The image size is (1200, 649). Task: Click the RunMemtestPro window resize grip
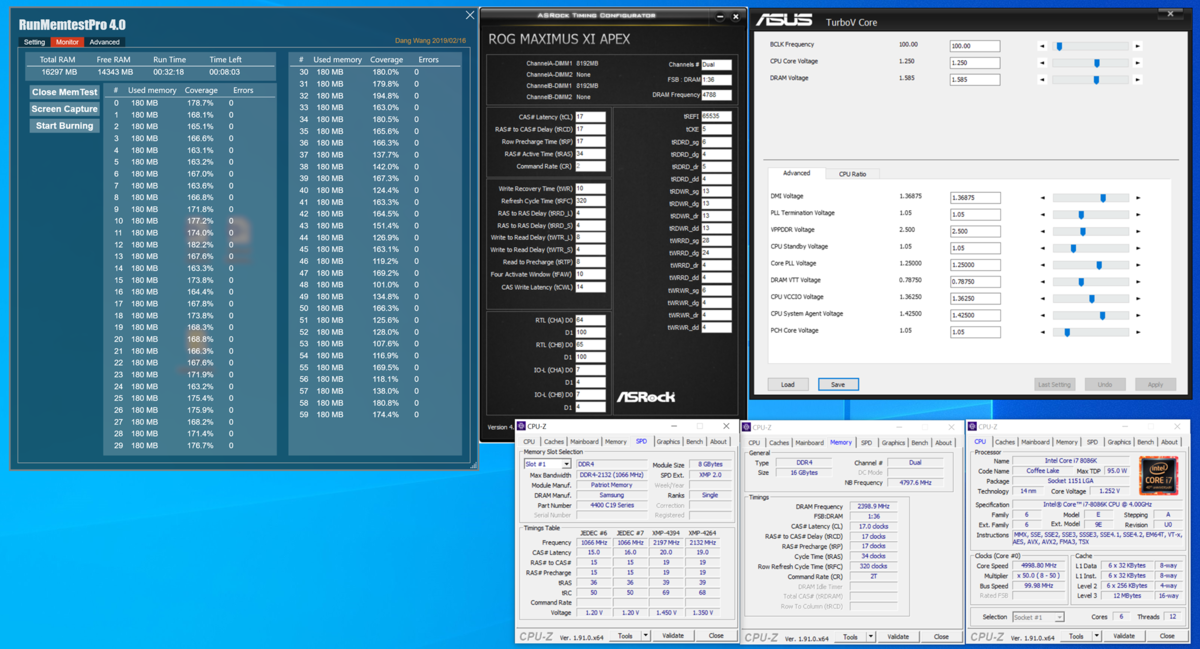[x=474, y=465]
